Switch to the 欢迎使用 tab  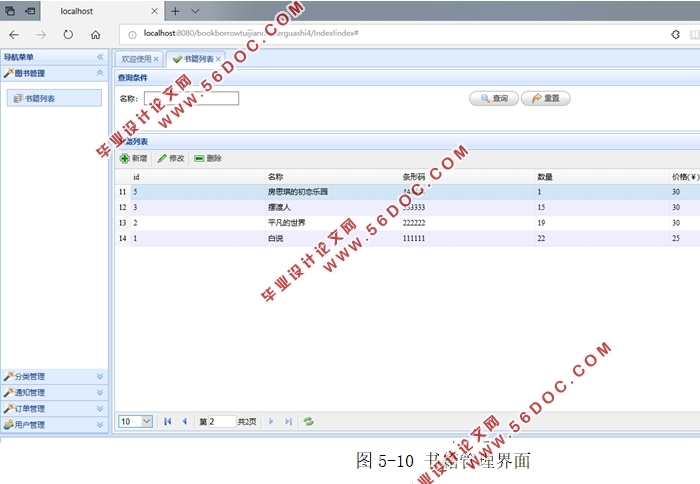tap(136, 59)
